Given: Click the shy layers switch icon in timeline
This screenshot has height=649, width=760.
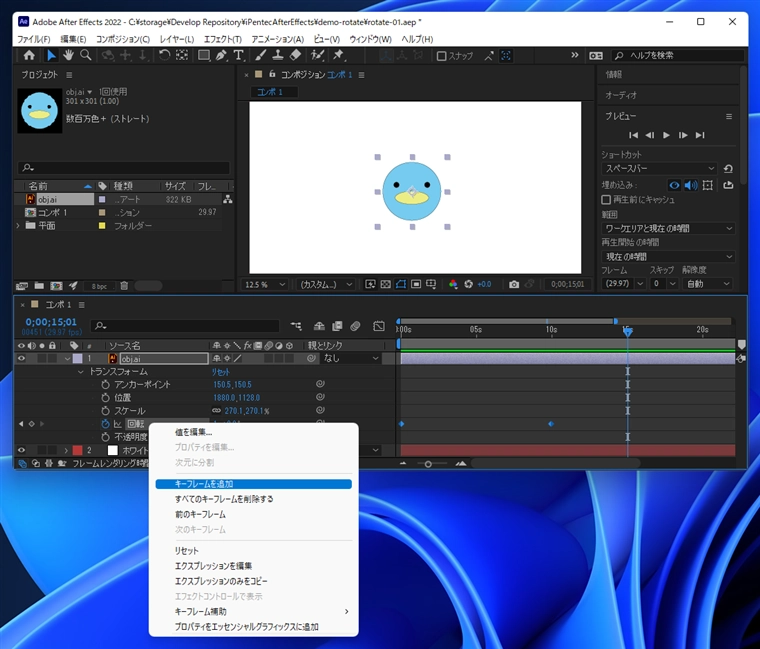Looking at the screenshot, I should click(319, 326).
